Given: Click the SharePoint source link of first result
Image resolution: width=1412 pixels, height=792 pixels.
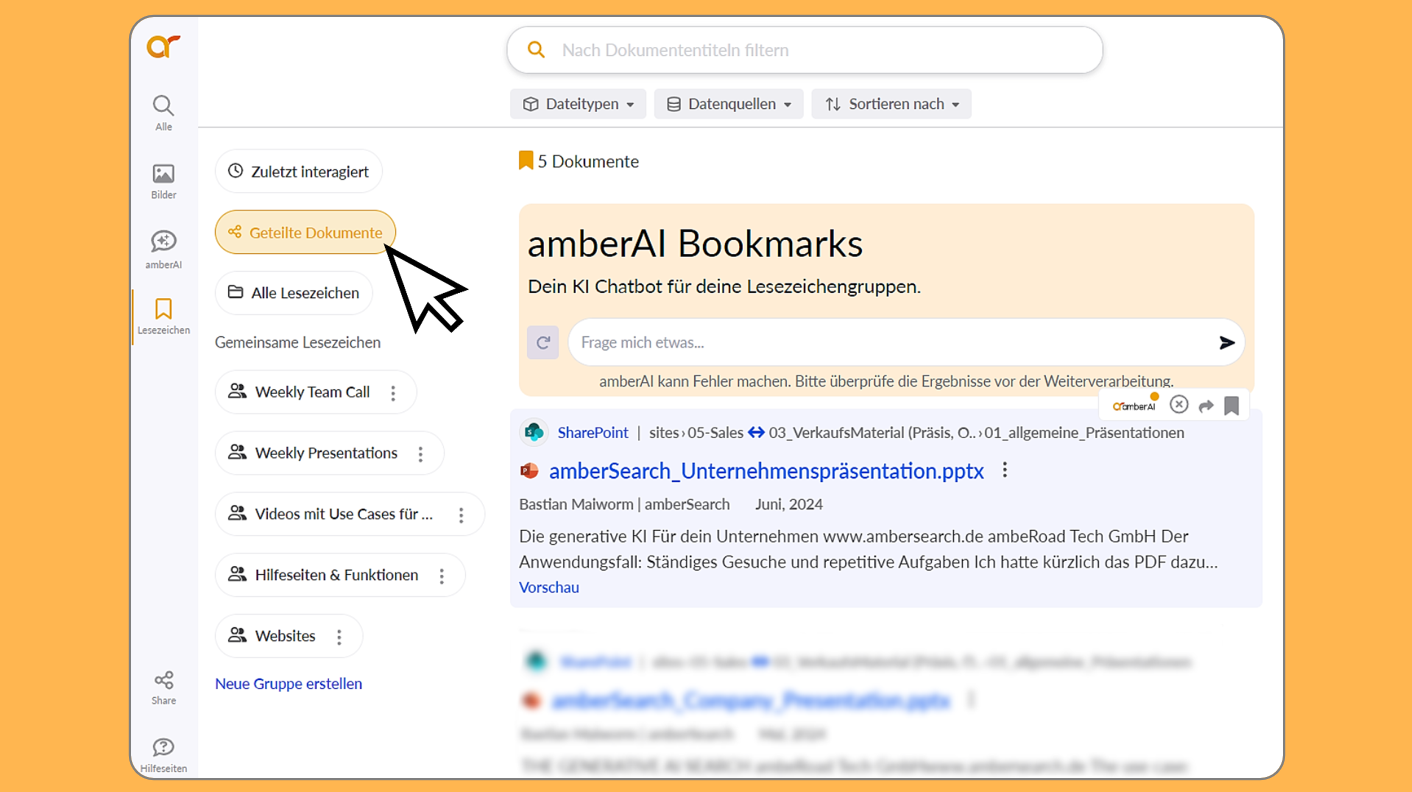Looking at the screenshot, I should 593,433.
